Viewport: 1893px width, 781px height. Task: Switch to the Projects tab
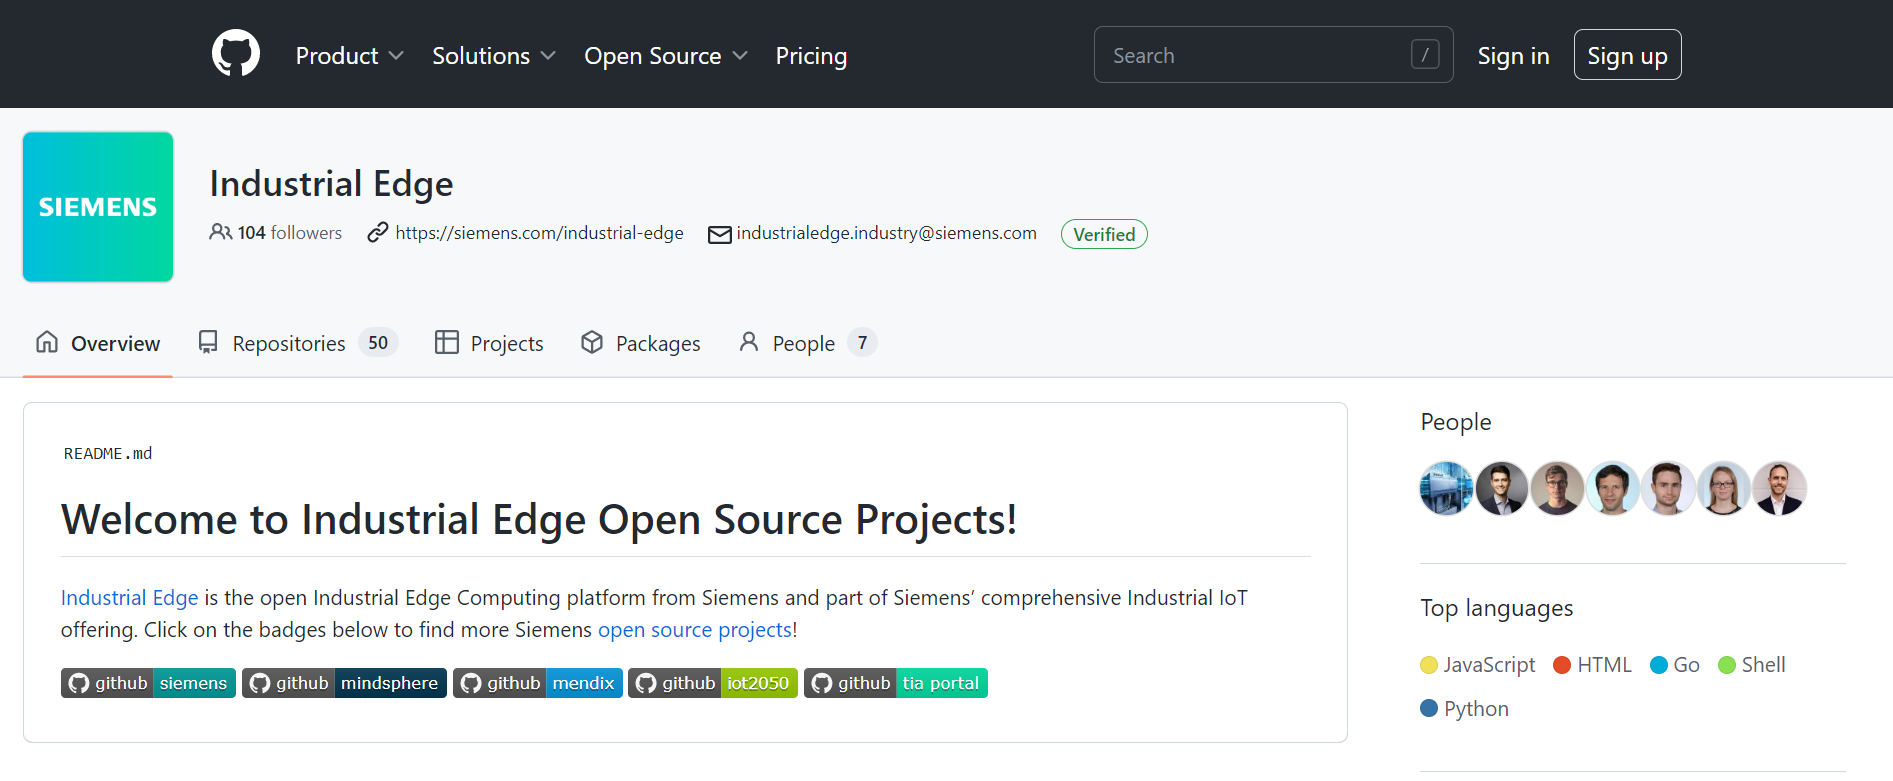489,343
